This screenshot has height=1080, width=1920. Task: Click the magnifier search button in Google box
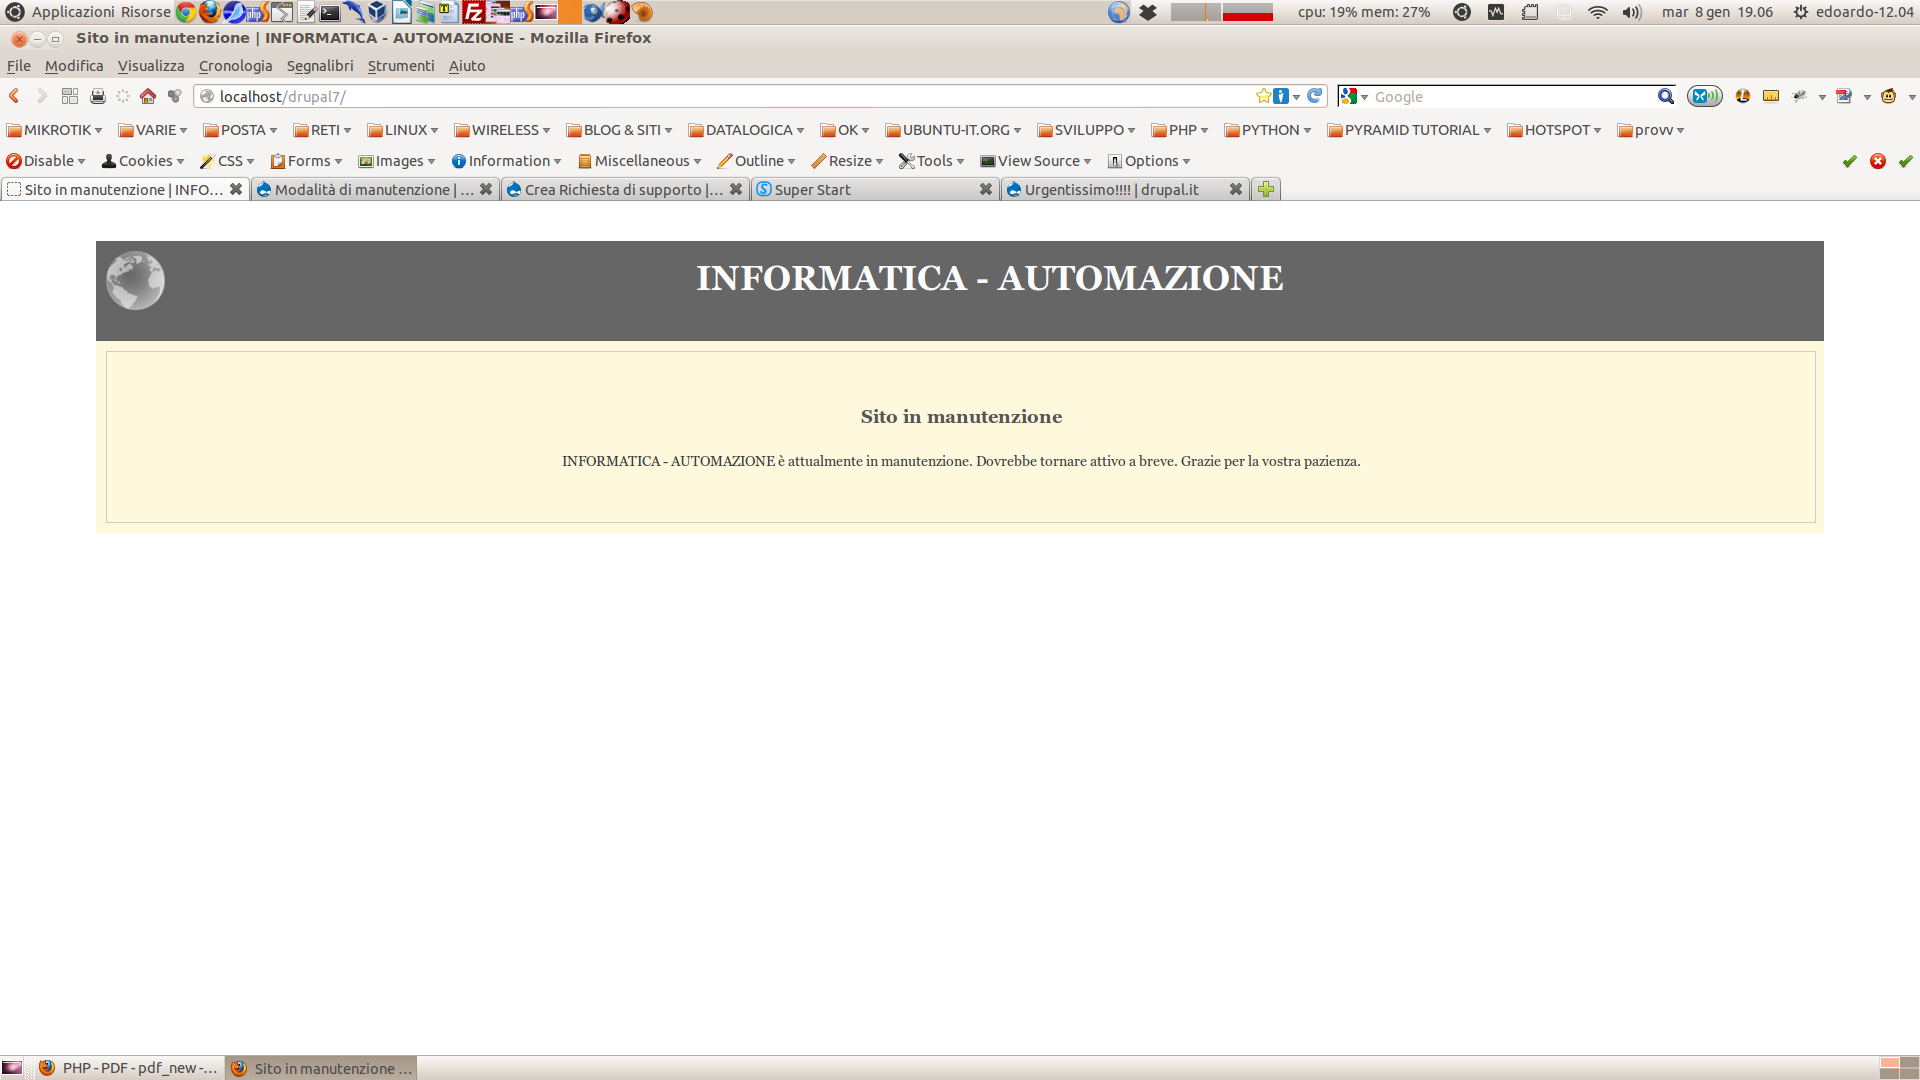[1665, 96]
